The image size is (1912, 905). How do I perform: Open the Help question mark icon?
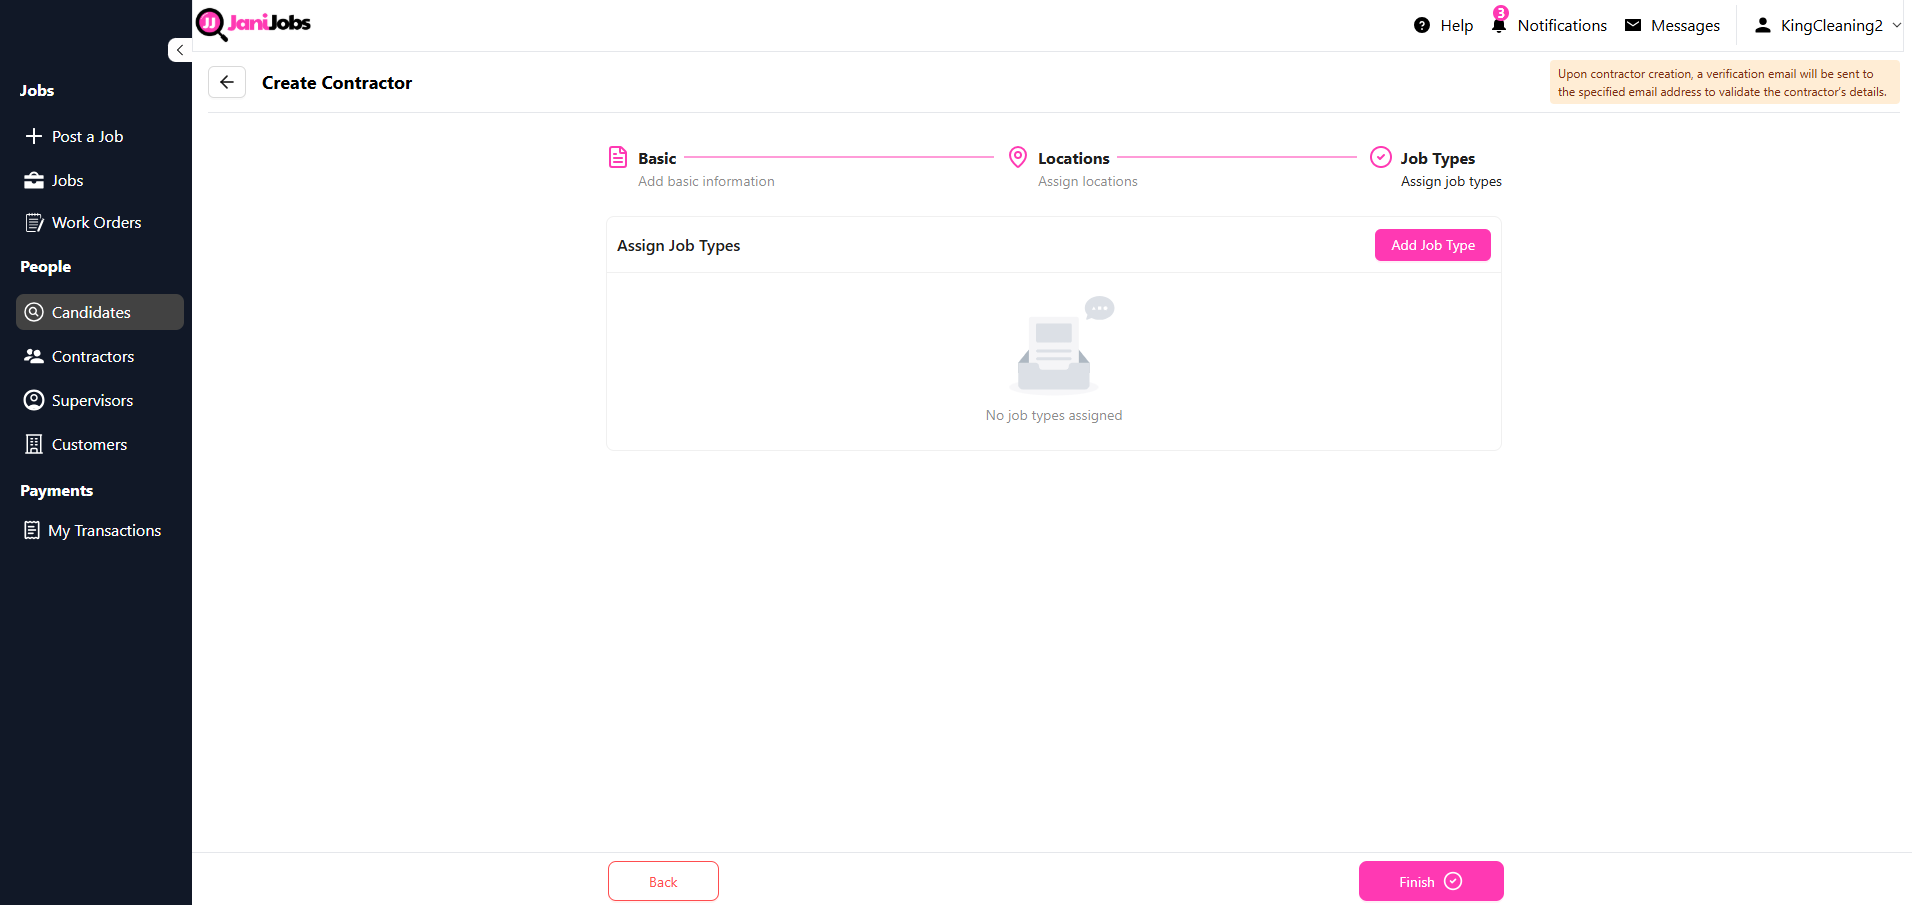point(1422,25)
